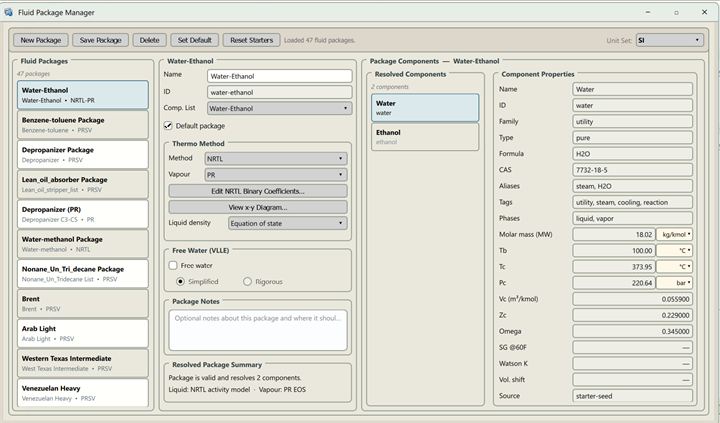
Task: Click the Tc value 373.95
Action: pos(613,266)
